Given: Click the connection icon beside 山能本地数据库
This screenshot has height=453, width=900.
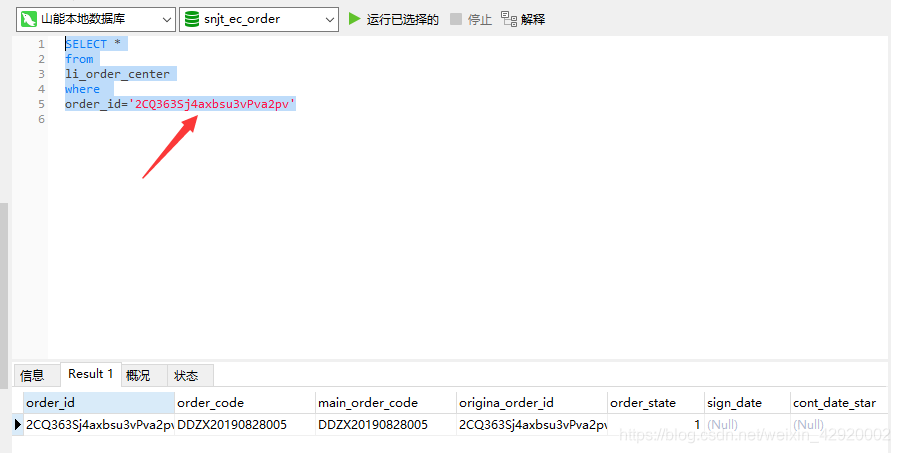Looking at the screenshot, I should point(29,20).
